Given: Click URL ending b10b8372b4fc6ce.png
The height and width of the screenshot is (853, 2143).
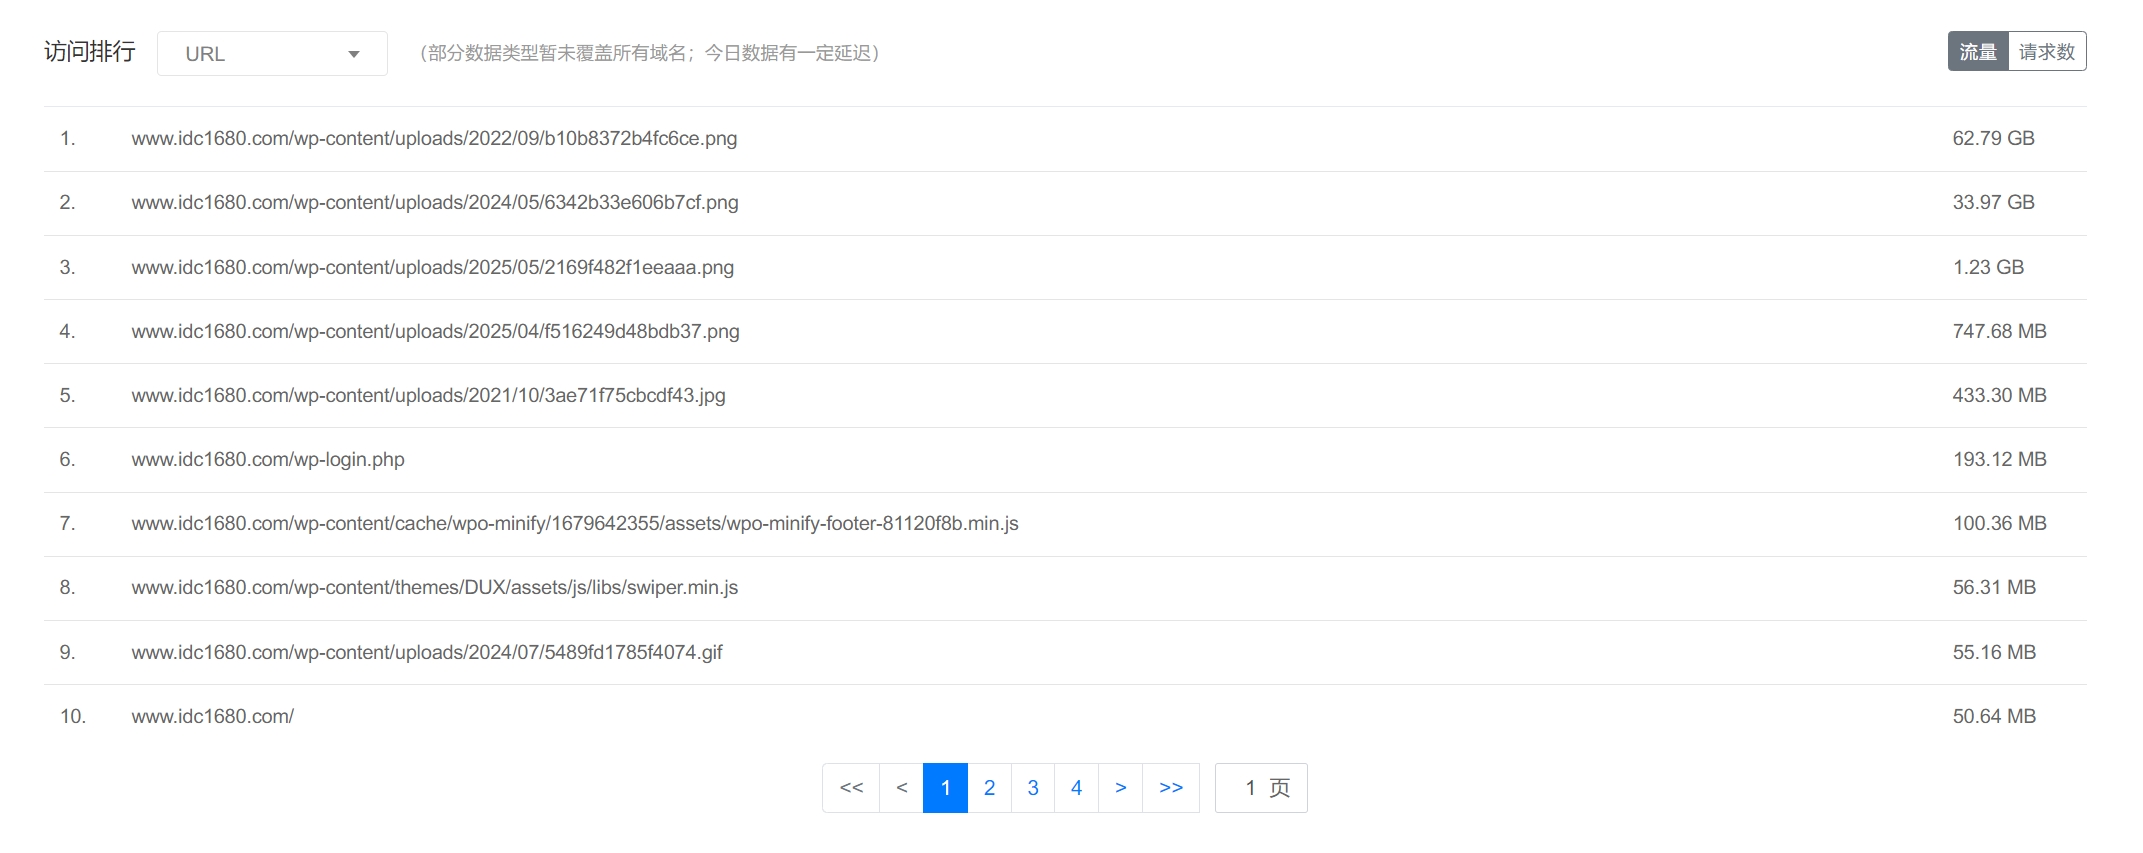Looking at the screenshot, I should 434,139.
